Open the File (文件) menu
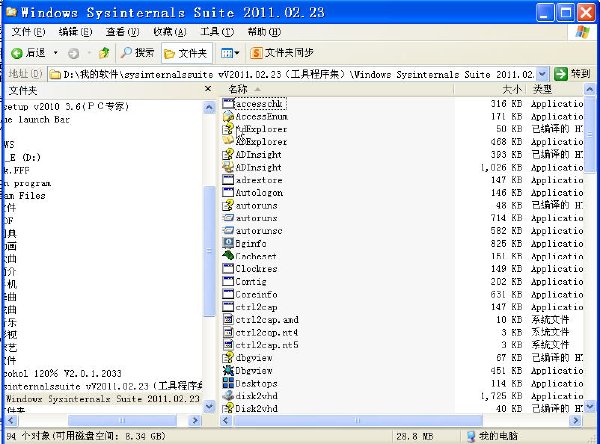The width and height of the screenshot is (600, 444). click(x=28, y=32)
